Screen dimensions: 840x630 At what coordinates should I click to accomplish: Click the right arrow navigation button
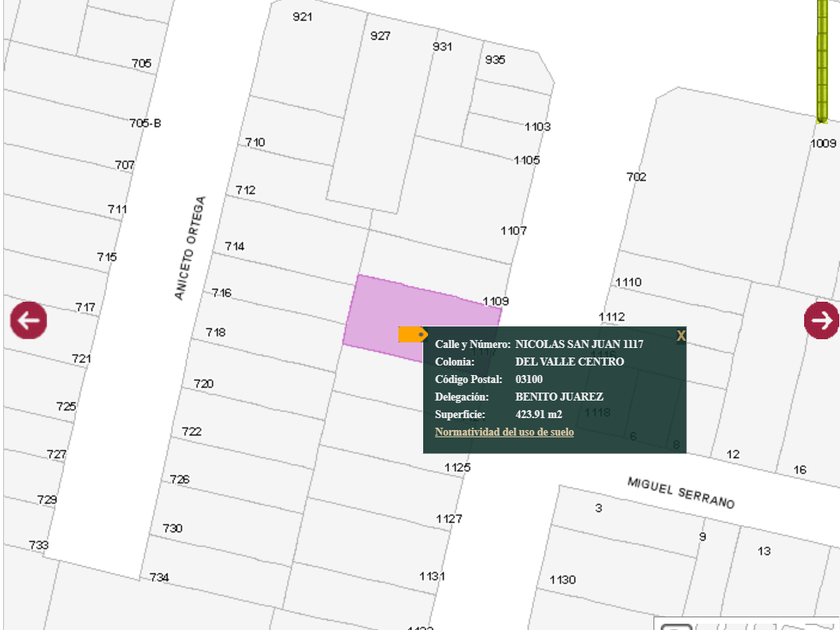point(821,320)
